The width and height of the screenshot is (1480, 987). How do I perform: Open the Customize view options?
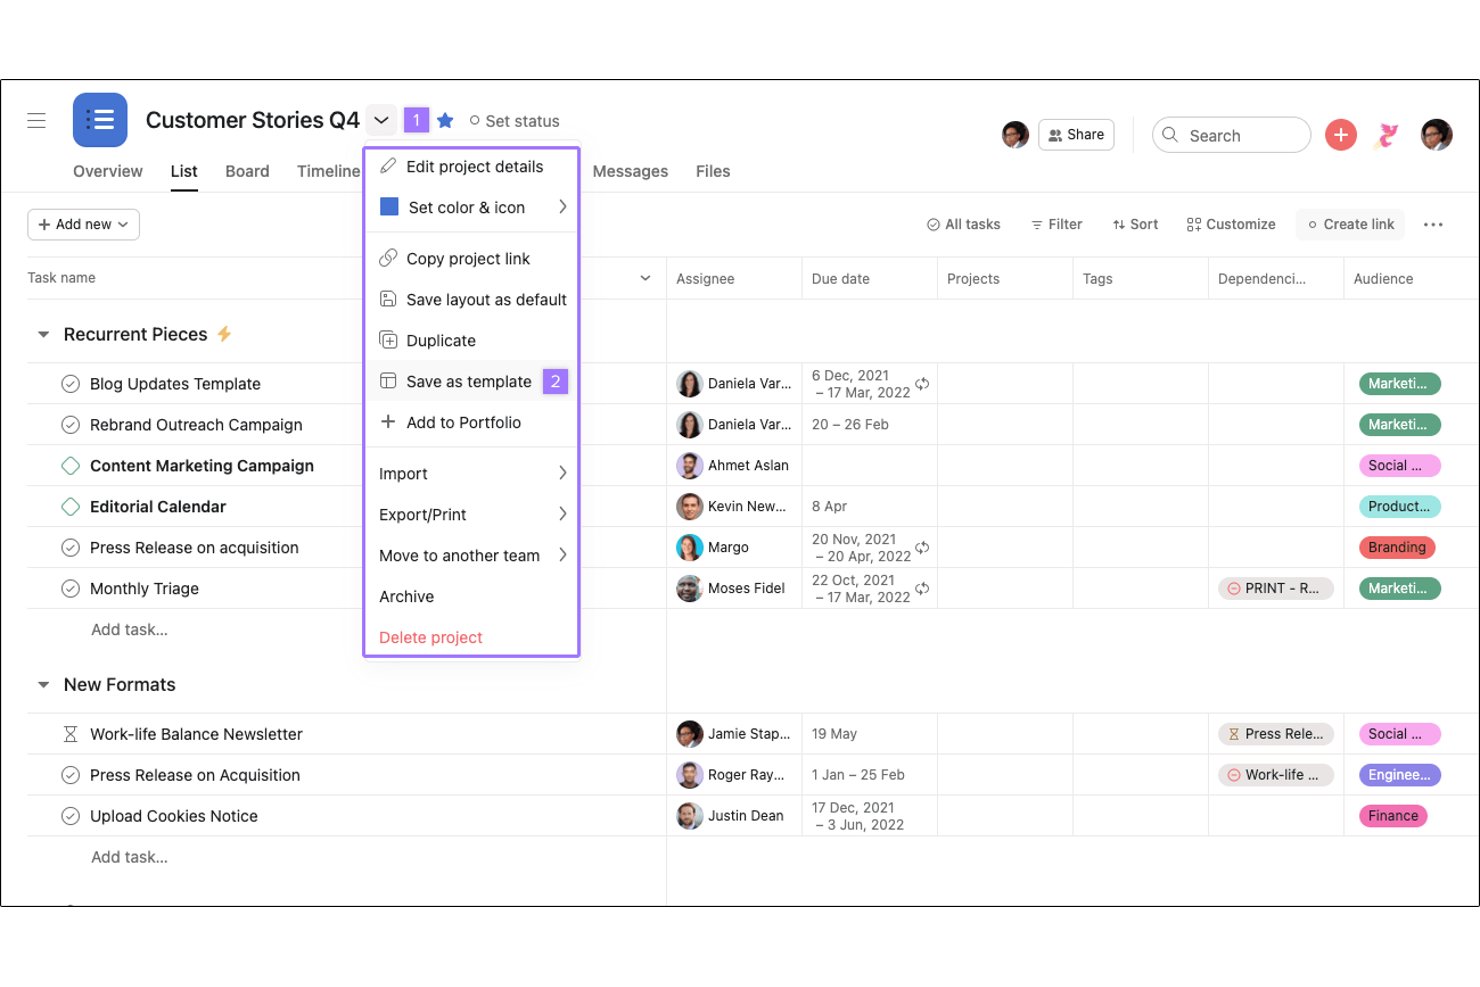click(1231, 225)
